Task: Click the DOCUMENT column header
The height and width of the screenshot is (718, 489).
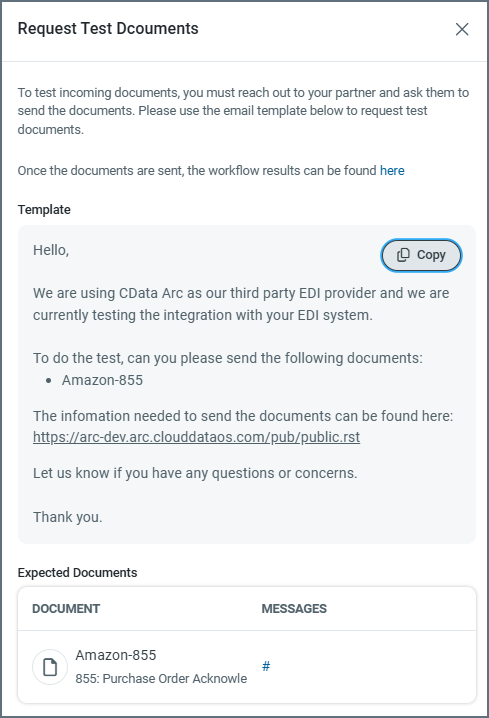Action: tap(66, 609)
